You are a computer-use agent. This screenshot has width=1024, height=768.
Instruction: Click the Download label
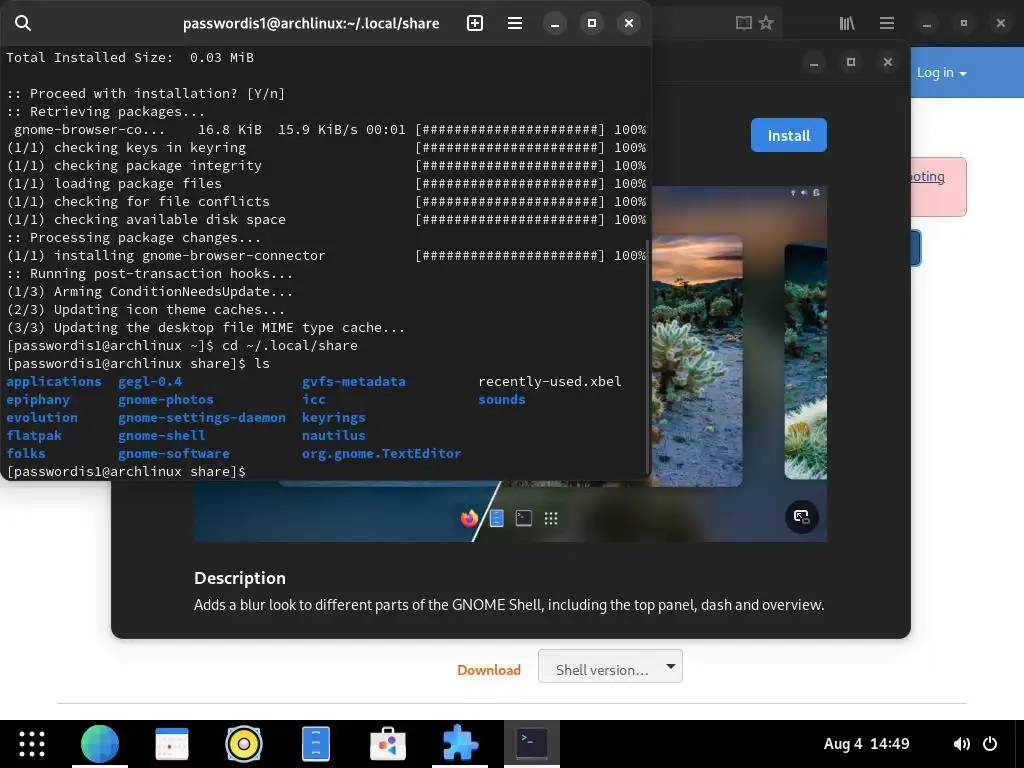[488, 670]
